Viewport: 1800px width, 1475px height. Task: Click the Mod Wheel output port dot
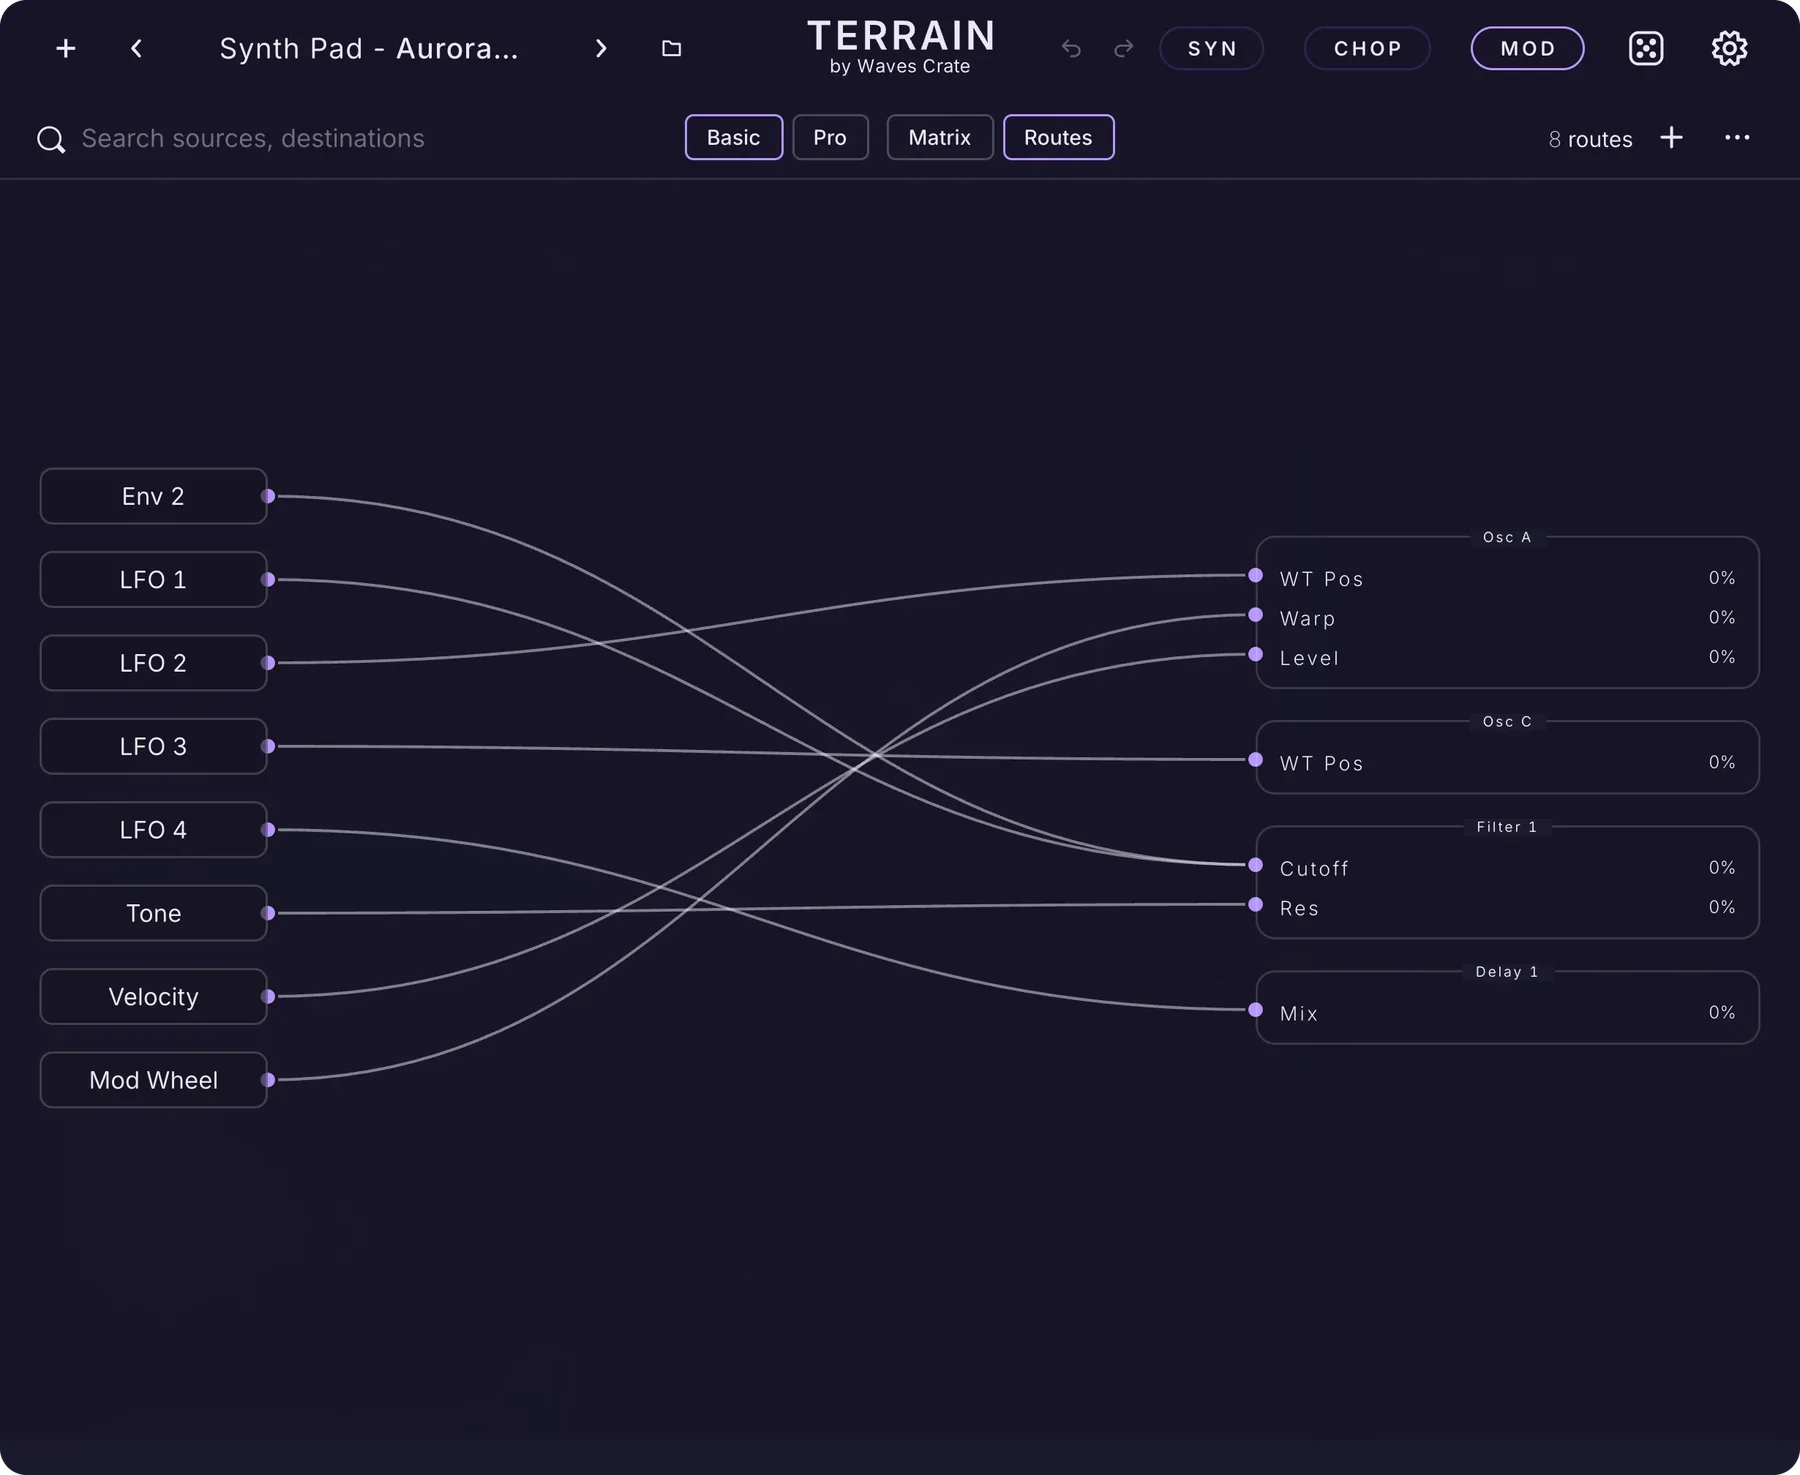(x=268, y=1080)
